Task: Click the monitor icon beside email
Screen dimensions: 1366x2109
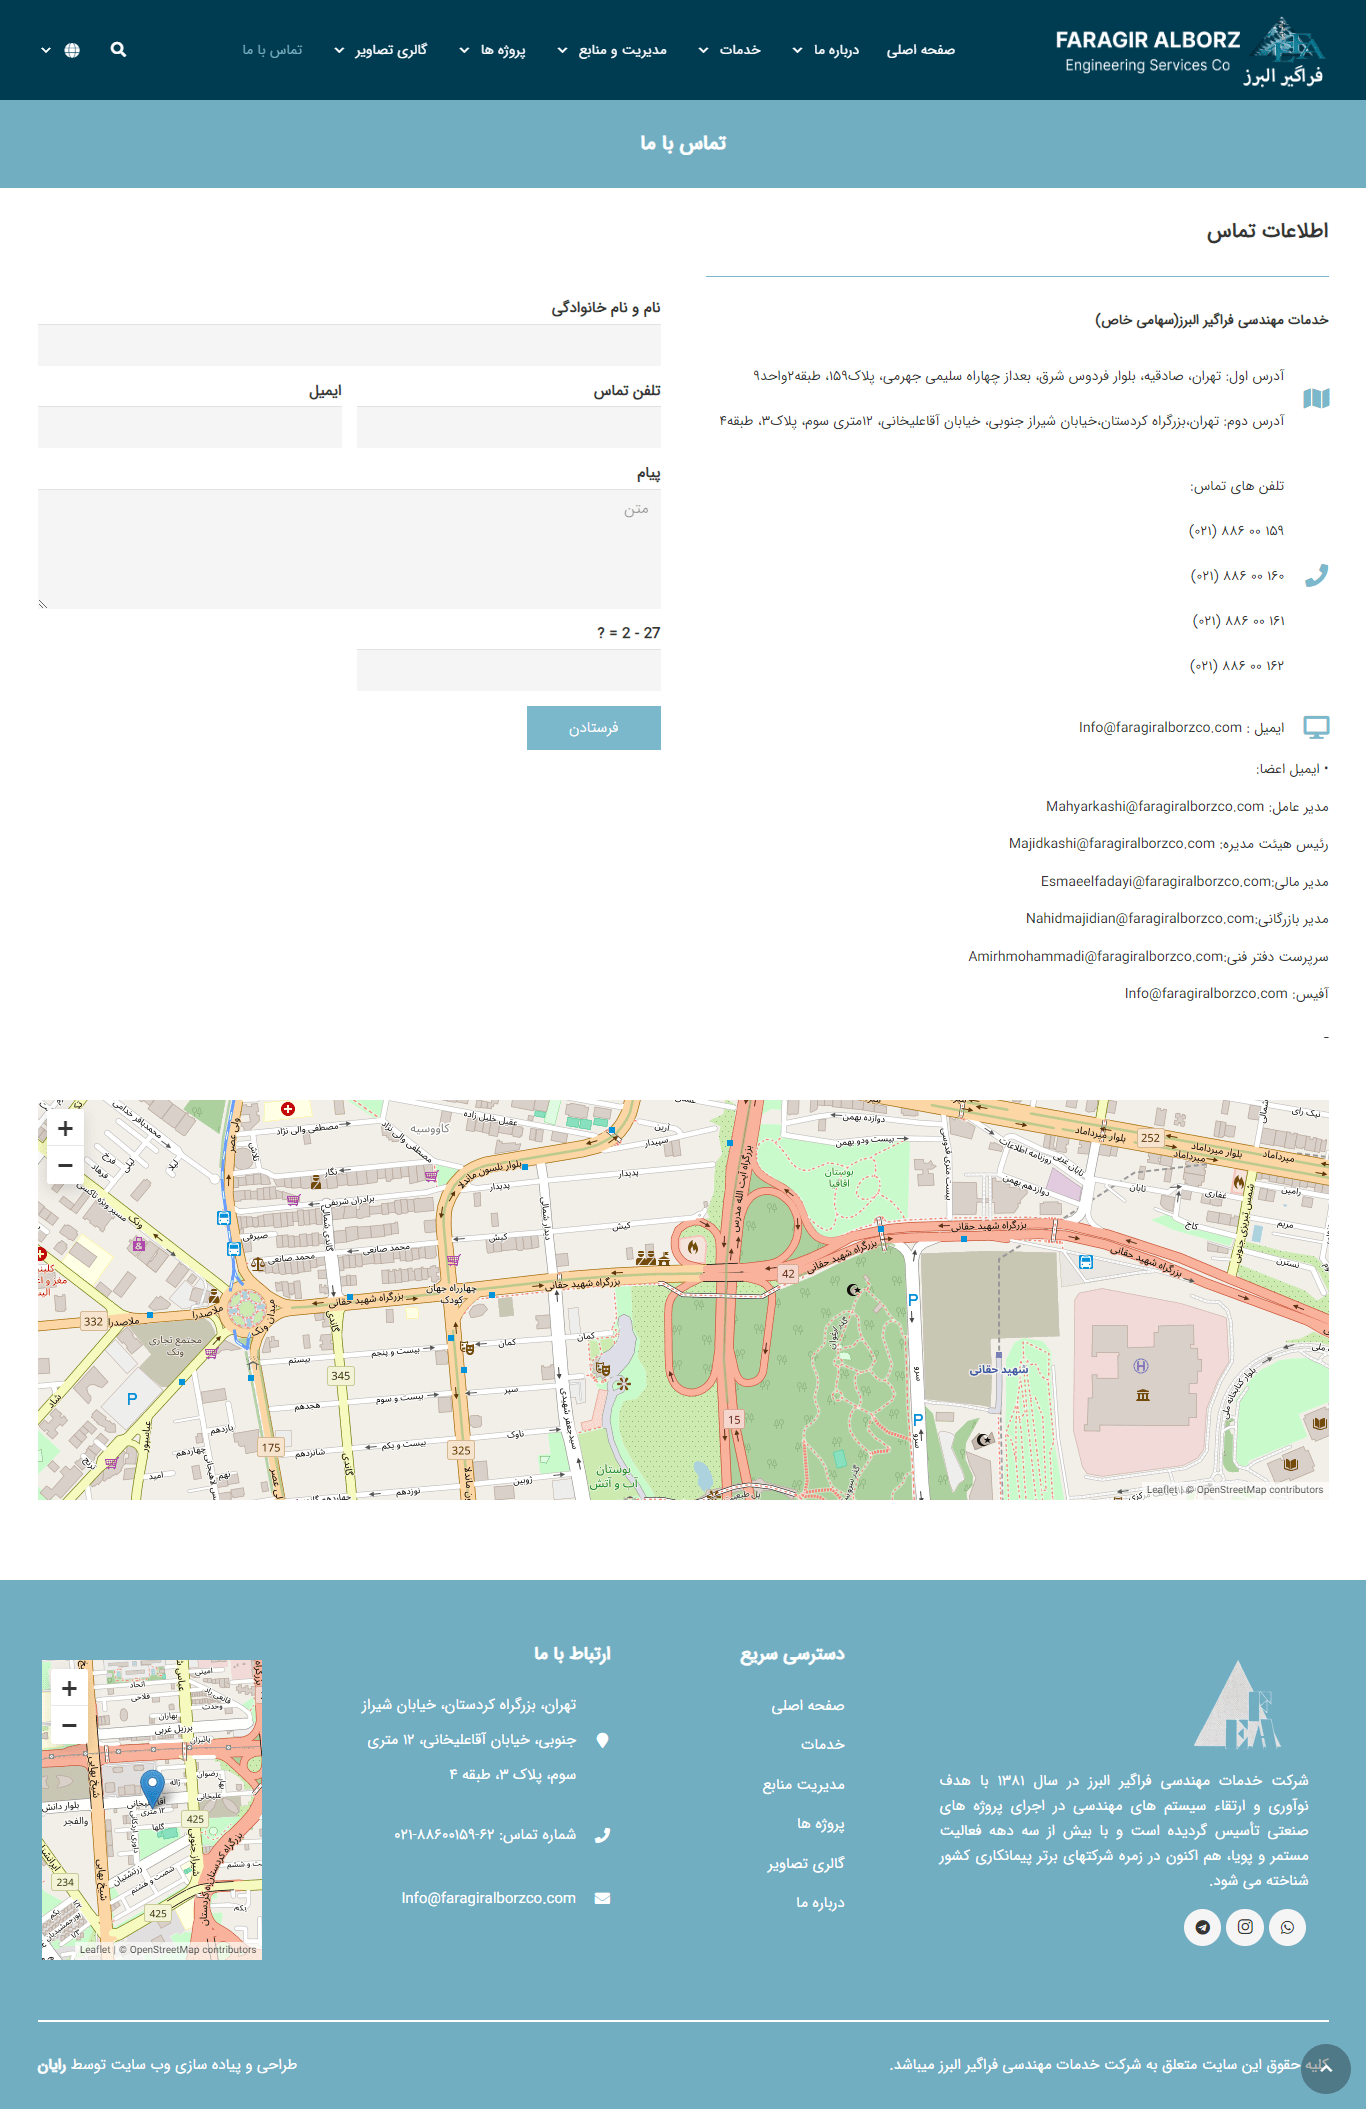Action: [1317, 727]
